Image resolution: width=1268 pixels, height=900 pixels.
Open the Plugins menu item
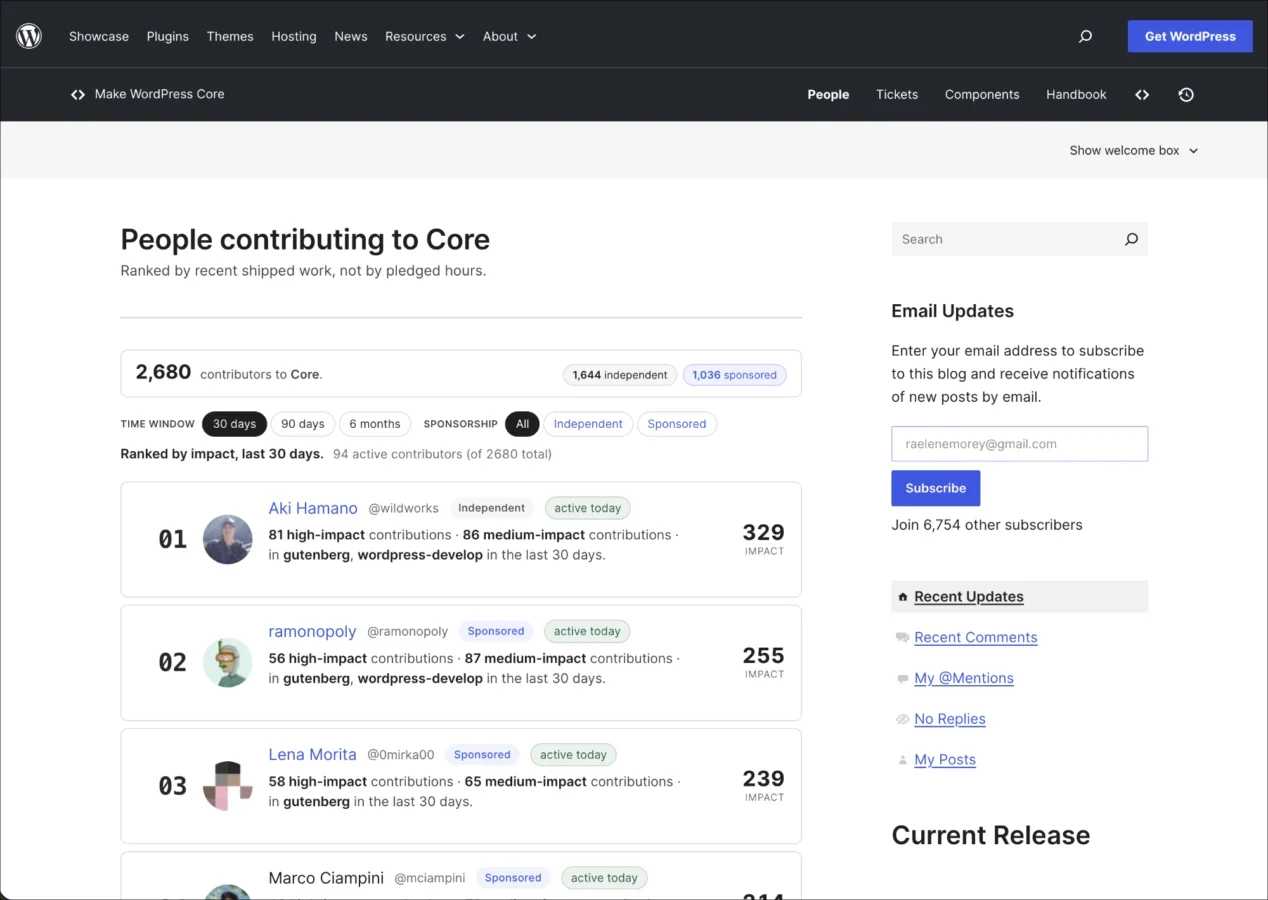168,36
